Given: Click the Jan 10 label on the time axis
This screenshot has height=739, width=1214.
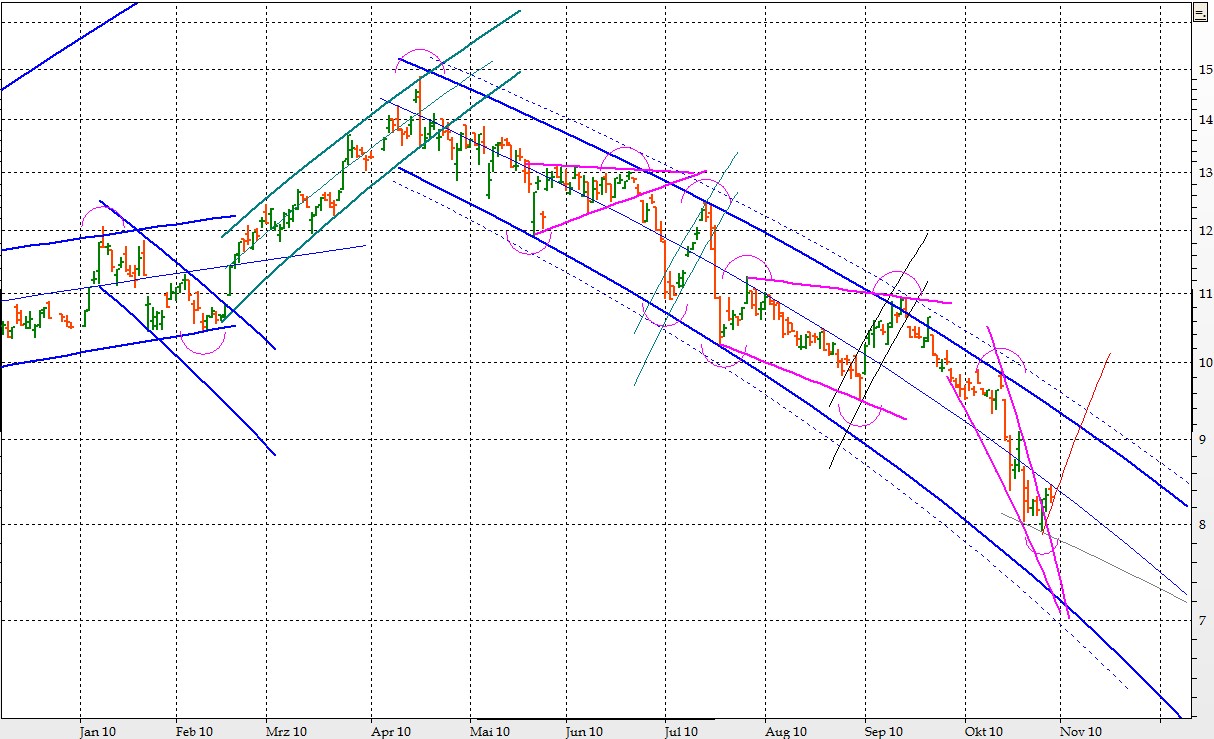Looking at the screenshot, I should point(96,732).
